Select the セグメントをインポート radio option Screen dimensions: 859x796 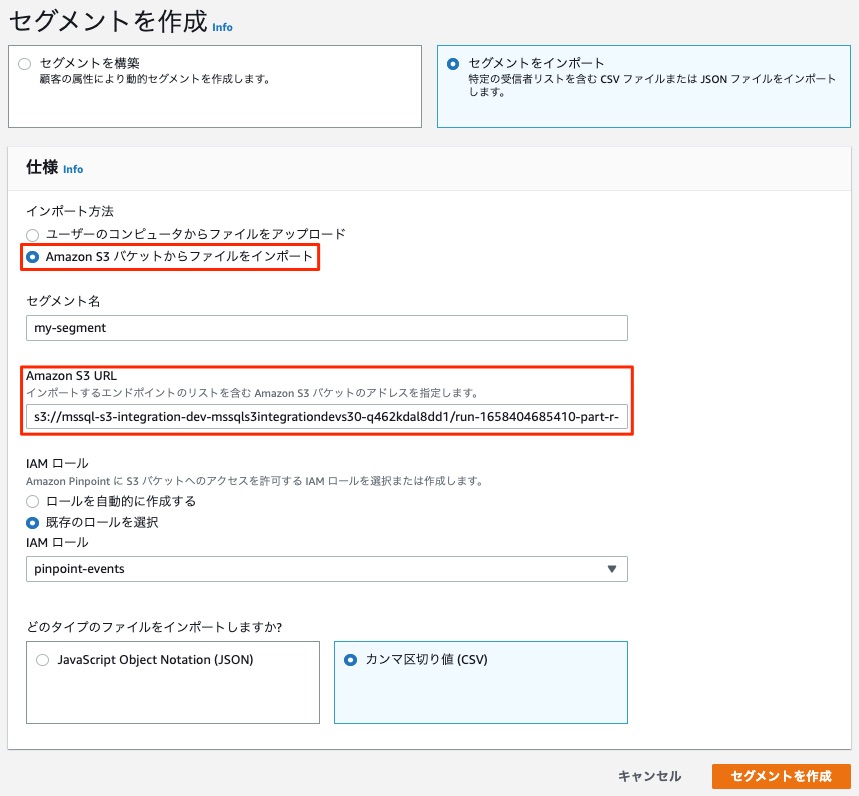[x=453, y=64]
